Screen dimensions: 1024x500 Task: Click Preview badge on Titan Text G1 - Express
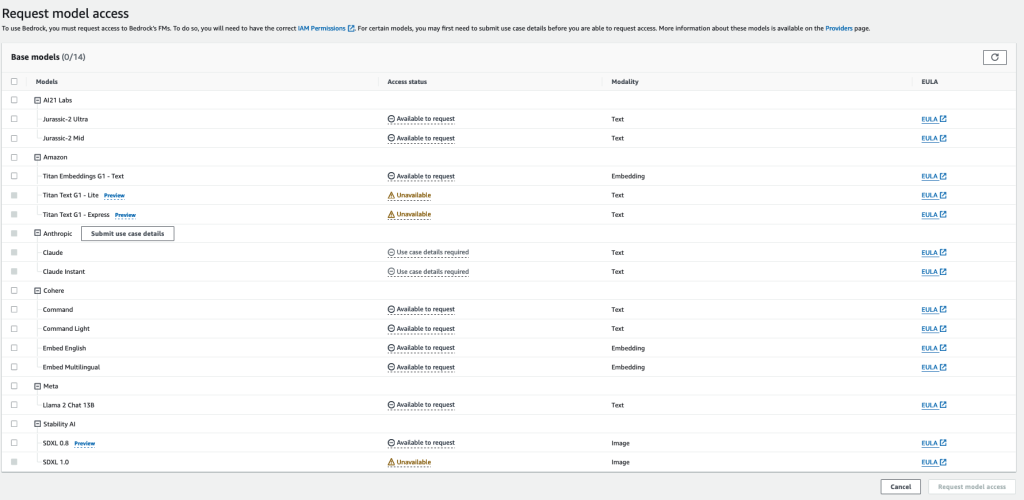[125, 215]
